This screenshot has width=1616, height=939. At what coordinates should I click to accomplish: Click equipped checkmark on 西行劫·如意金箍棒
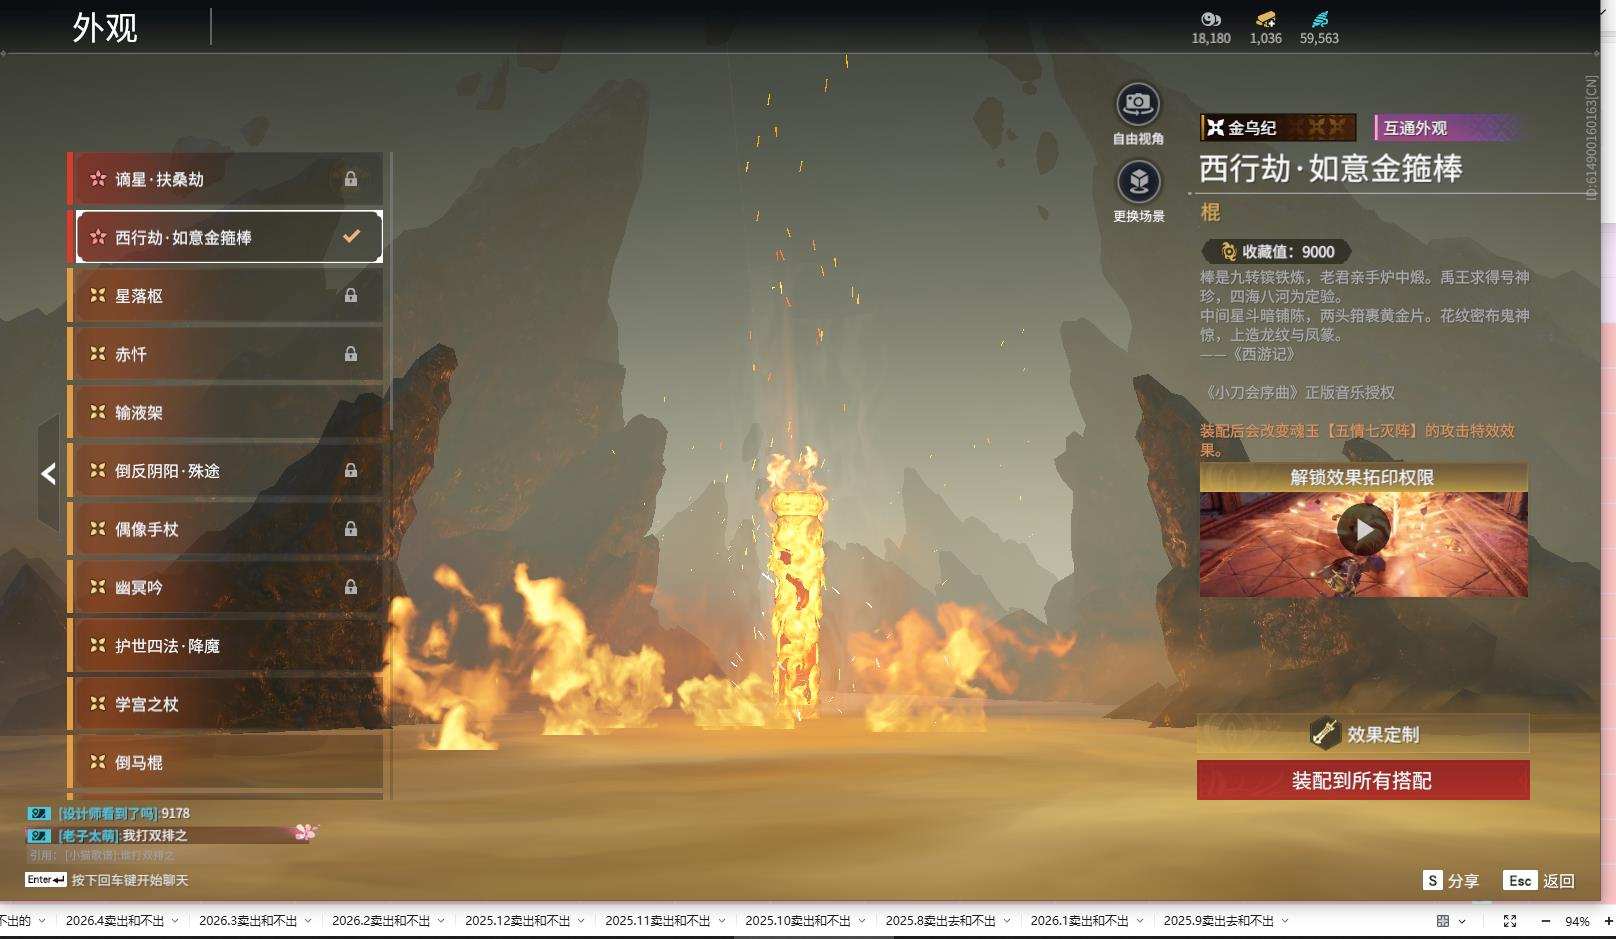click(351, 237)
